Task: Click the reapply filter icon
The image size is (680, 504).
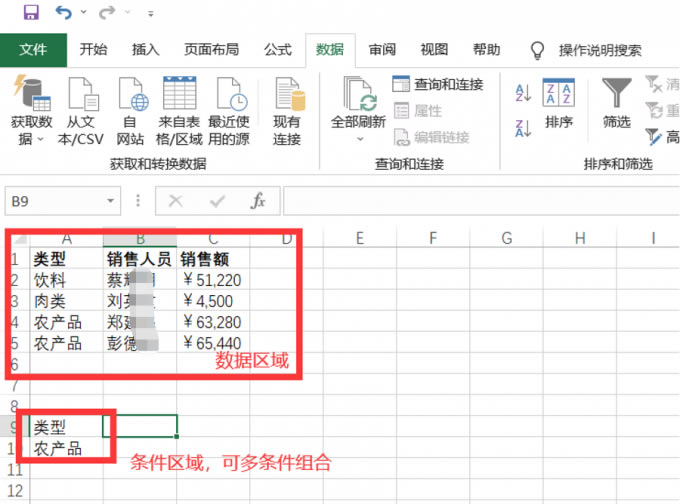Action: click(x=654, y=110)
